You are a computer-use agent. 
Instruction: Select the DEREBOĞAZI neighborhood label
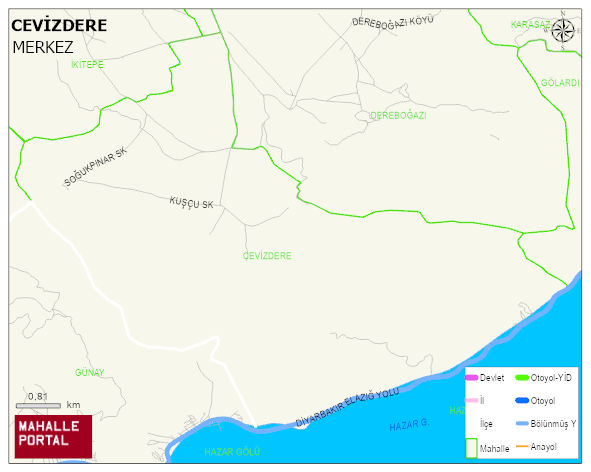[x=398, y=115]
